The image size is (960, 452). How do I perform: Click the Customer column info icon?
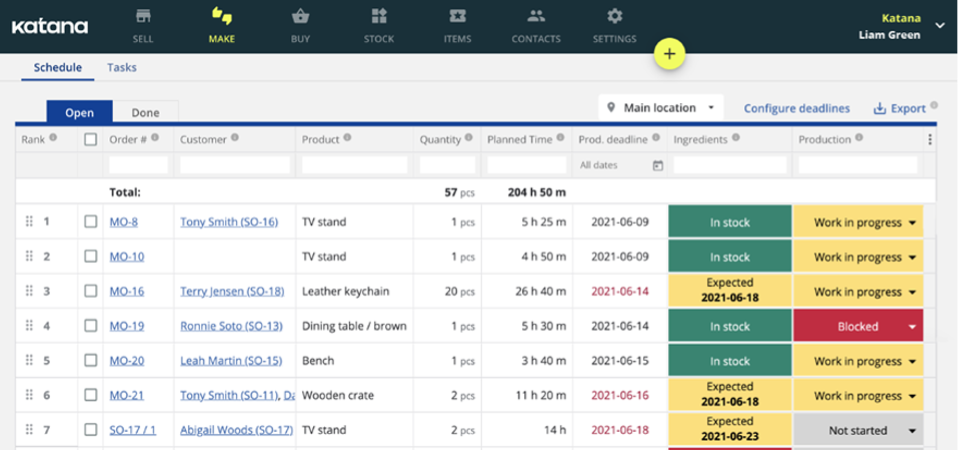click(235, 138)
